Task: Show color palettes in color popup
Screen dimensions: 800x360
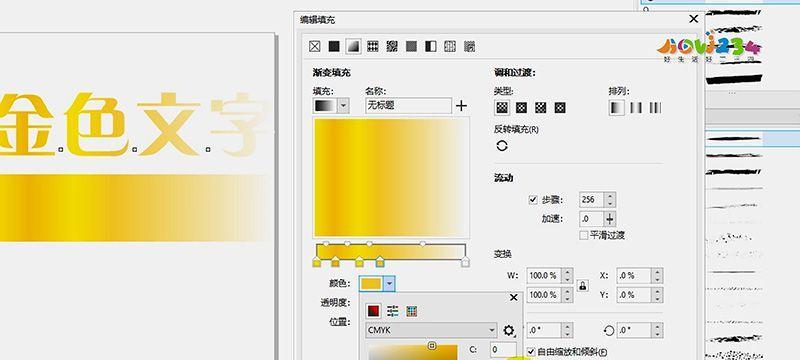Action: click(412, 311)
